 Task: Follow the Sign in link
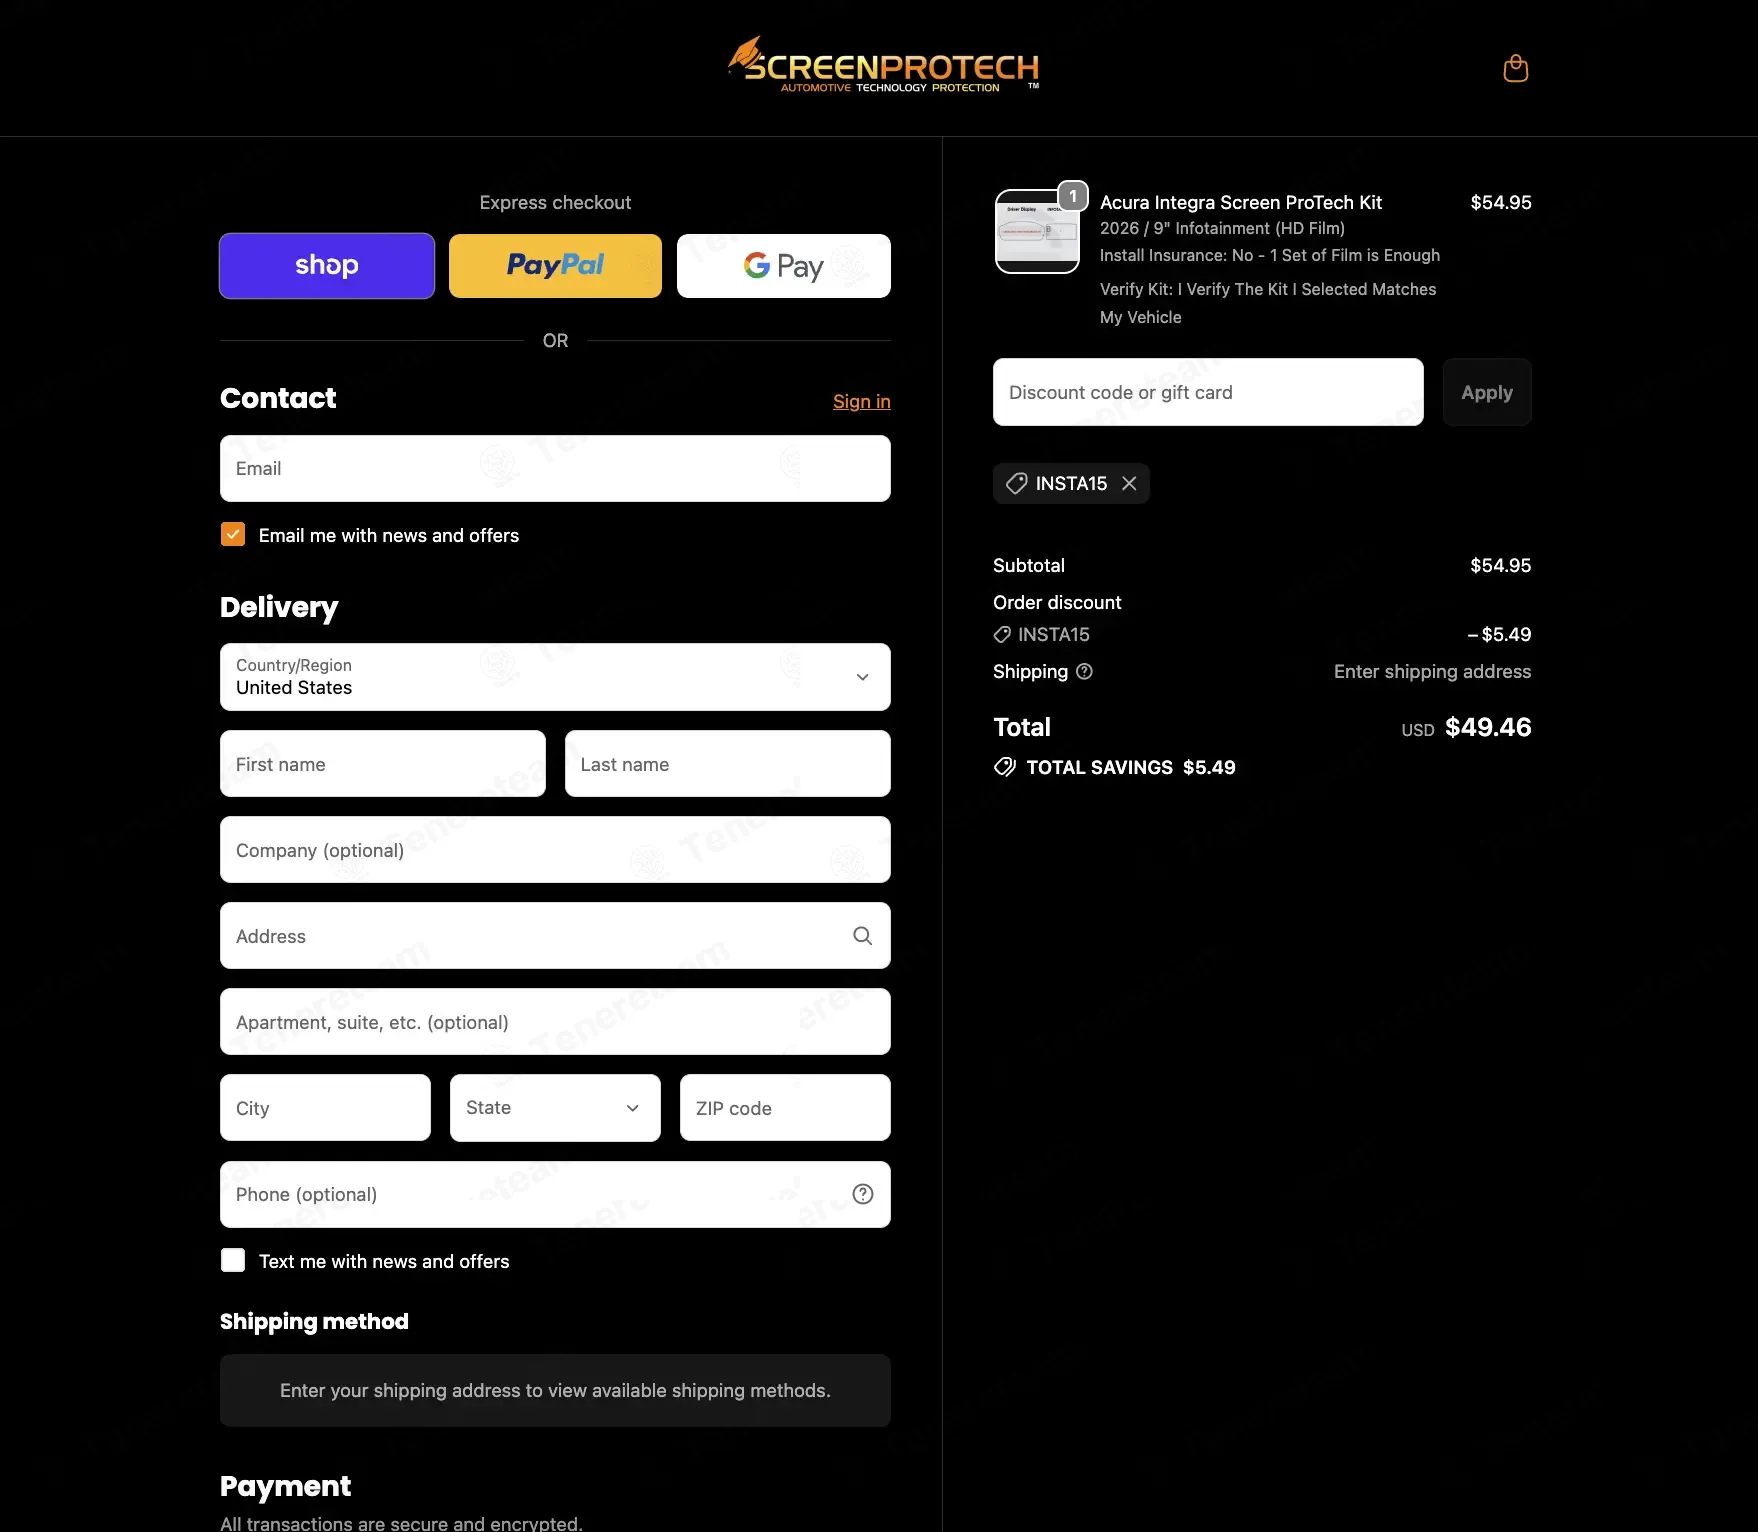[861, 401]
